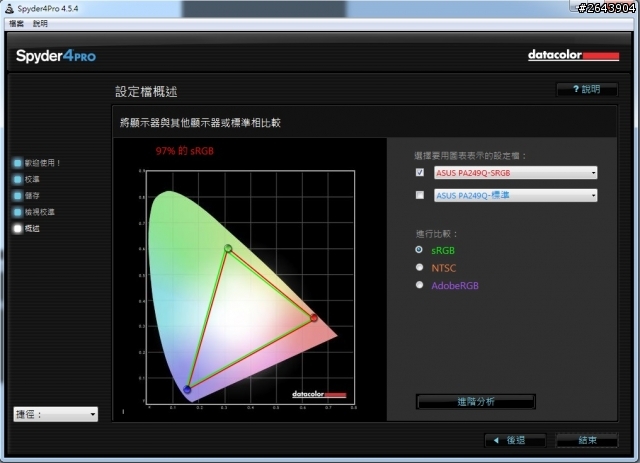Screen dimensions: 640x463
Task: Click the 97% 的 sRGB result text
Action: coord(184,151)
